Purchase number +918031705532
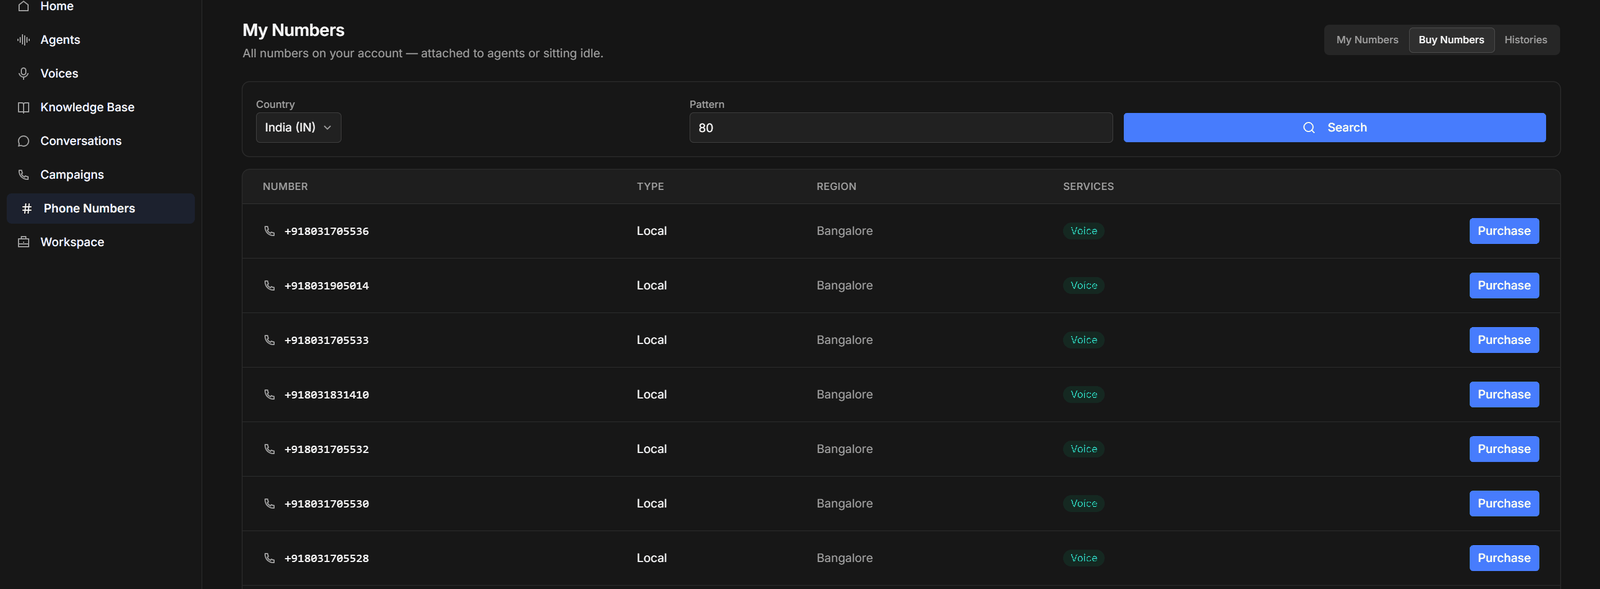1600x589 pixels. [x=1503, y=449]
